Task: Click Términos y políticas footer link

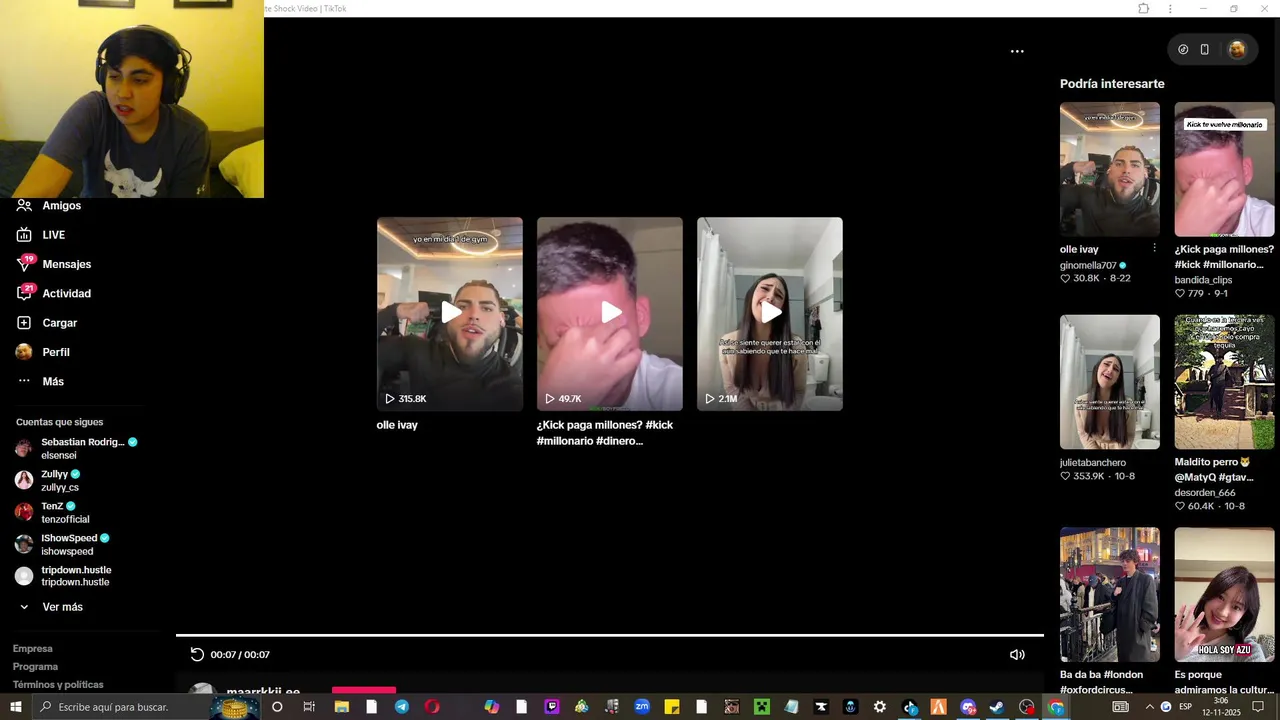Action: [58, 685]
